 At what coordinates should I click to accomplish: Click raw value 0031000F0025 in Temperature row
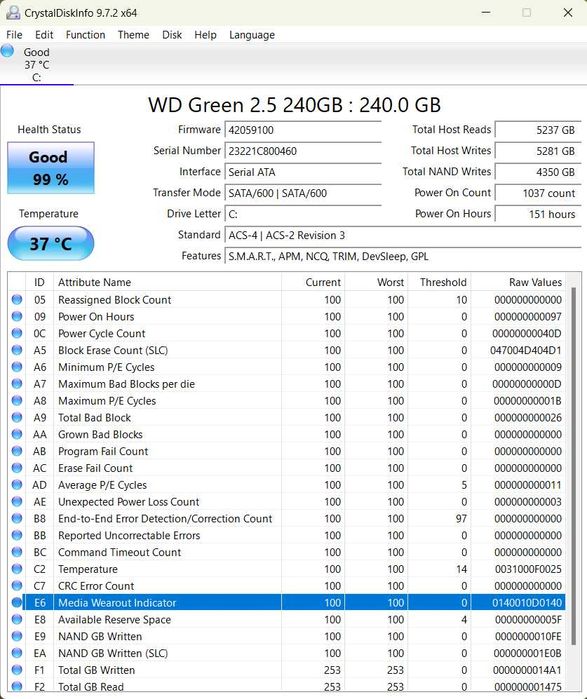tap(528, 569)
